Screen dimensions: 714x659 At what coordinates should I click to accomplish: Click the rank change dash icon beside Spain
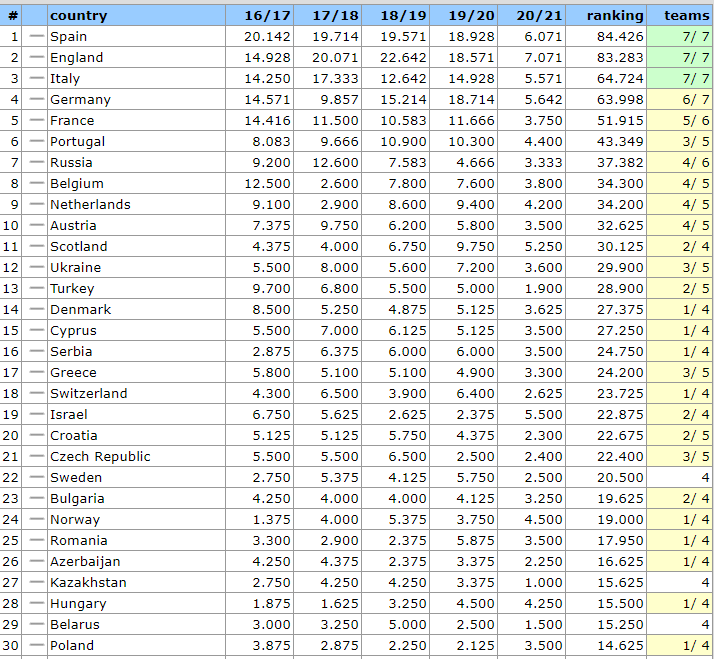pyautogui.click(x=37, y=36)
